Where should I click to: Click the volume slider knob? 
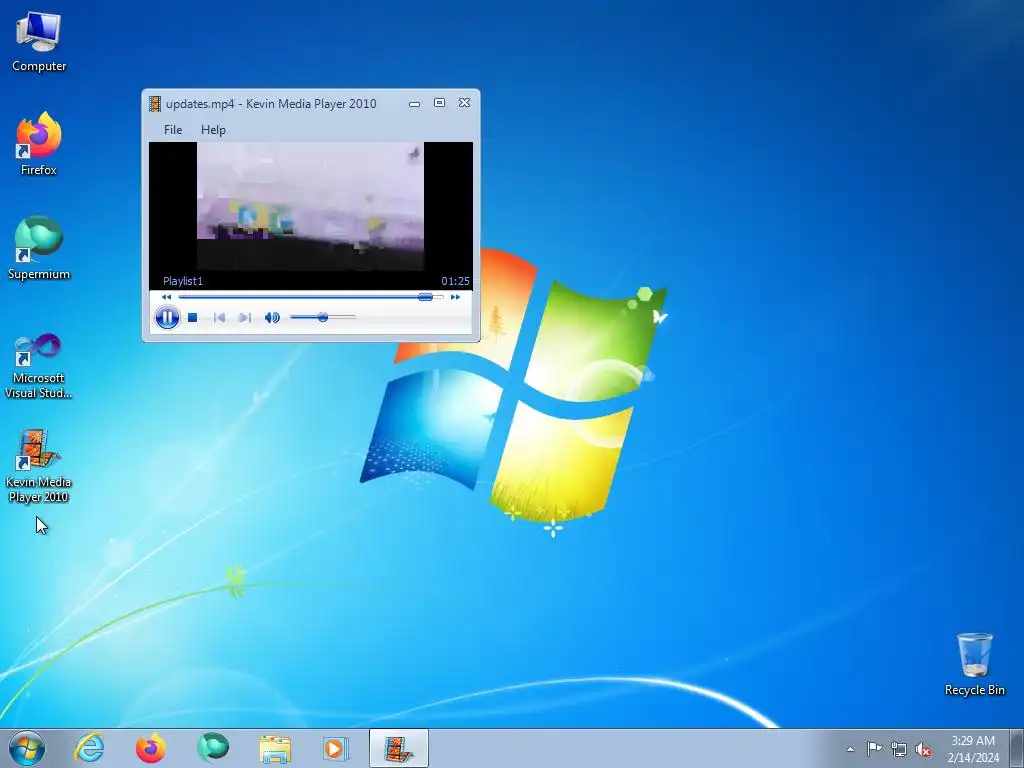pyautogui.click(x=323, y=317)
